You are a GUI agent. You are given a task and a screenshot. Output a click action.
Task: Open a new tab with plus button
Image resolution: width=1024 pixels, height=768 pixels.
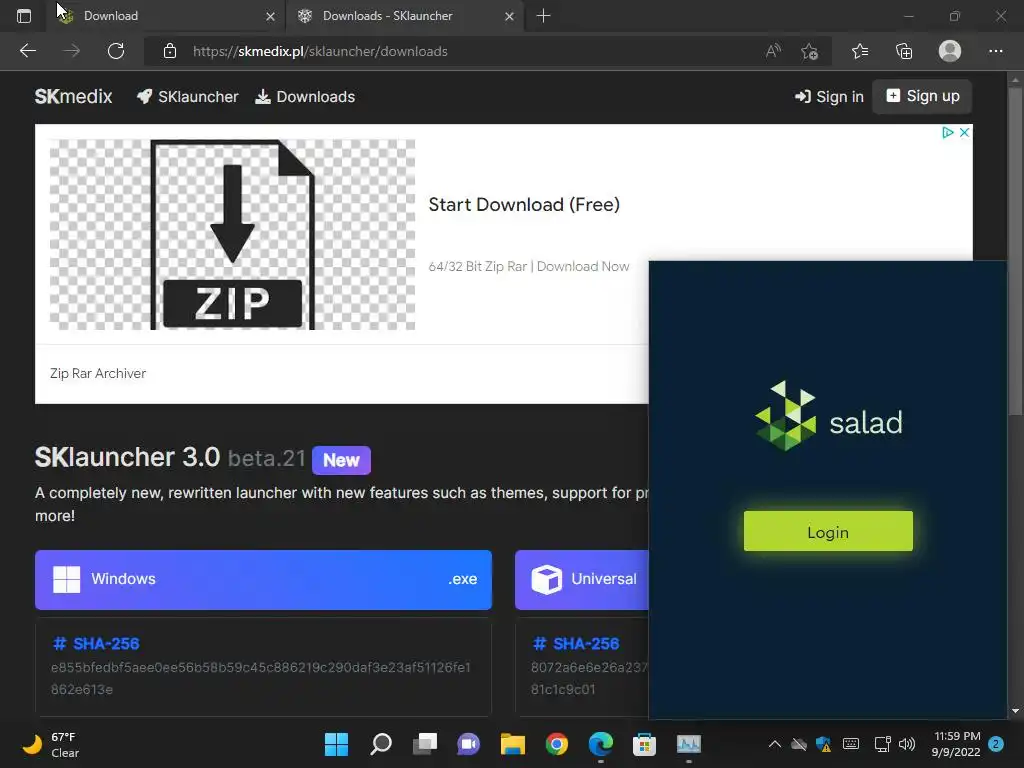click(x=543, y=16)
